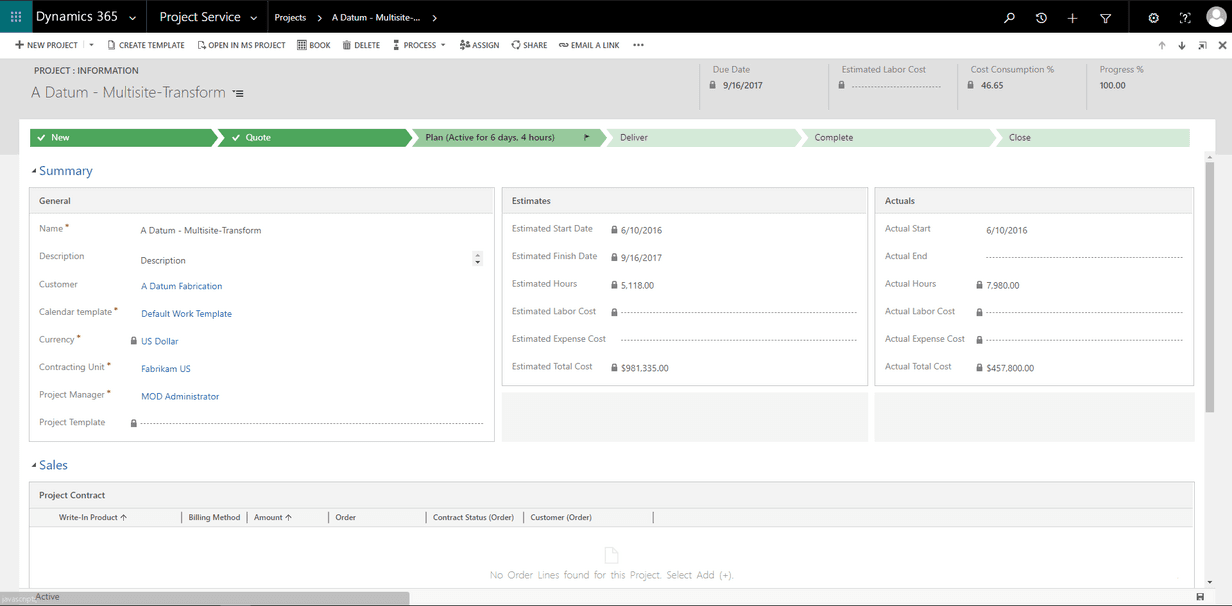Open the Dynamics 365 app launcher grid
This screenshot has height=606, width=1232.
tap(16, 17)
